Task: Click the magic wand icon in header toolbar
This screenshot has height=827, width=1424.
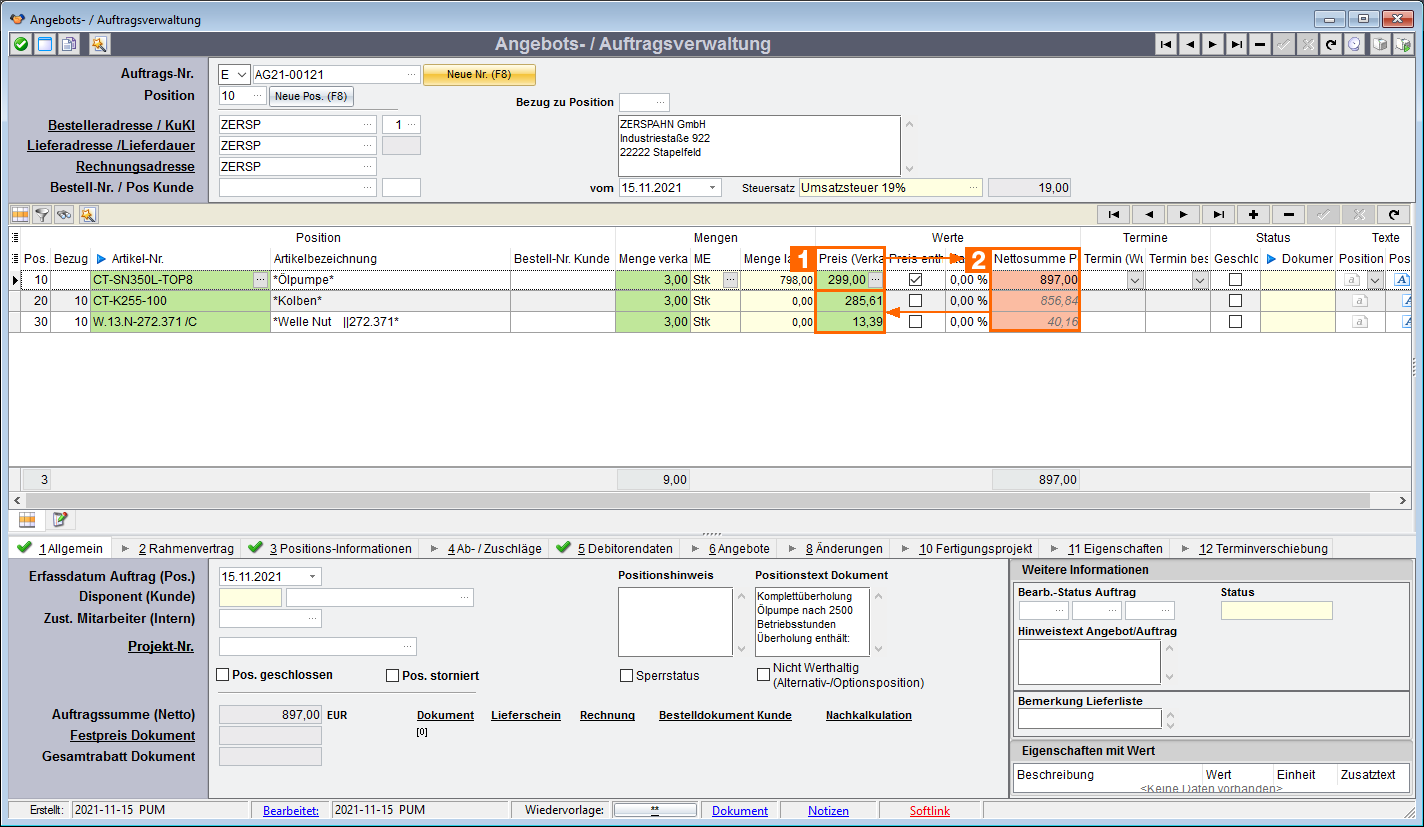Action: click(x=98, y=44)
